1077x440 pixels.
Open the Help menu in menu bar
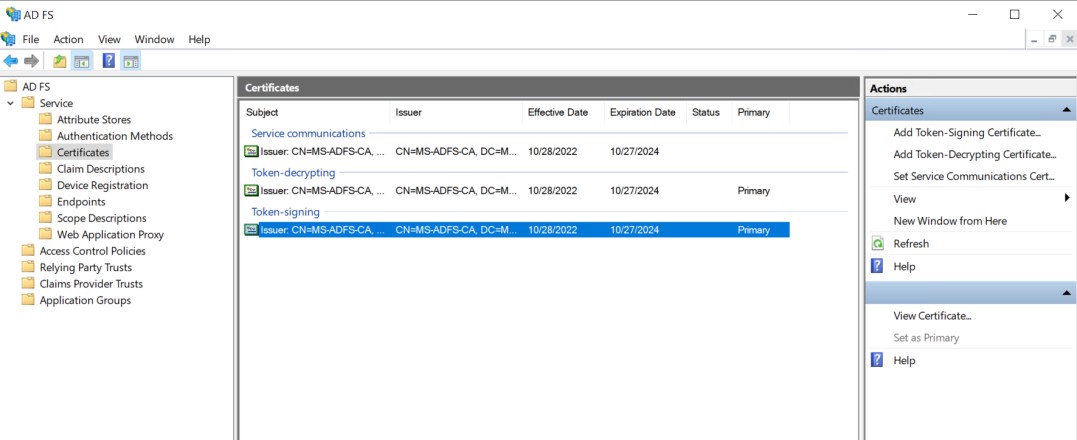tap(199, 39)
